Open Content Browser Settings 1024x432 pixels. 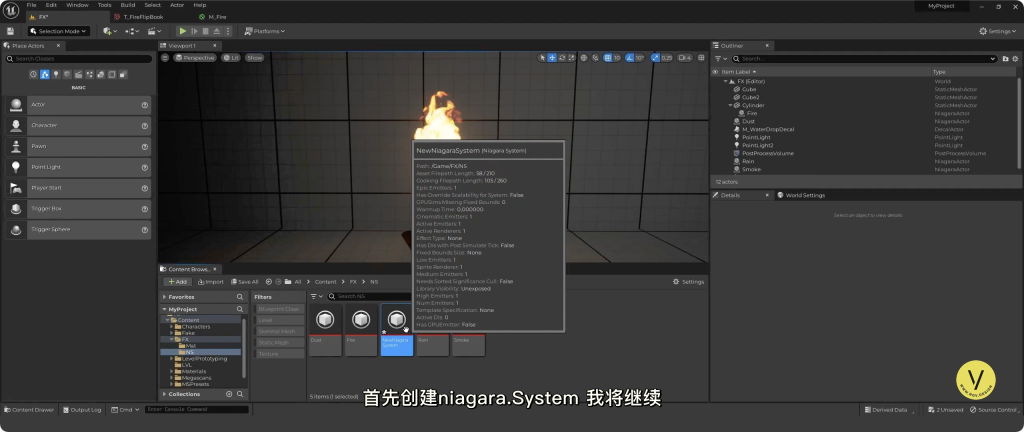[689, 282]
